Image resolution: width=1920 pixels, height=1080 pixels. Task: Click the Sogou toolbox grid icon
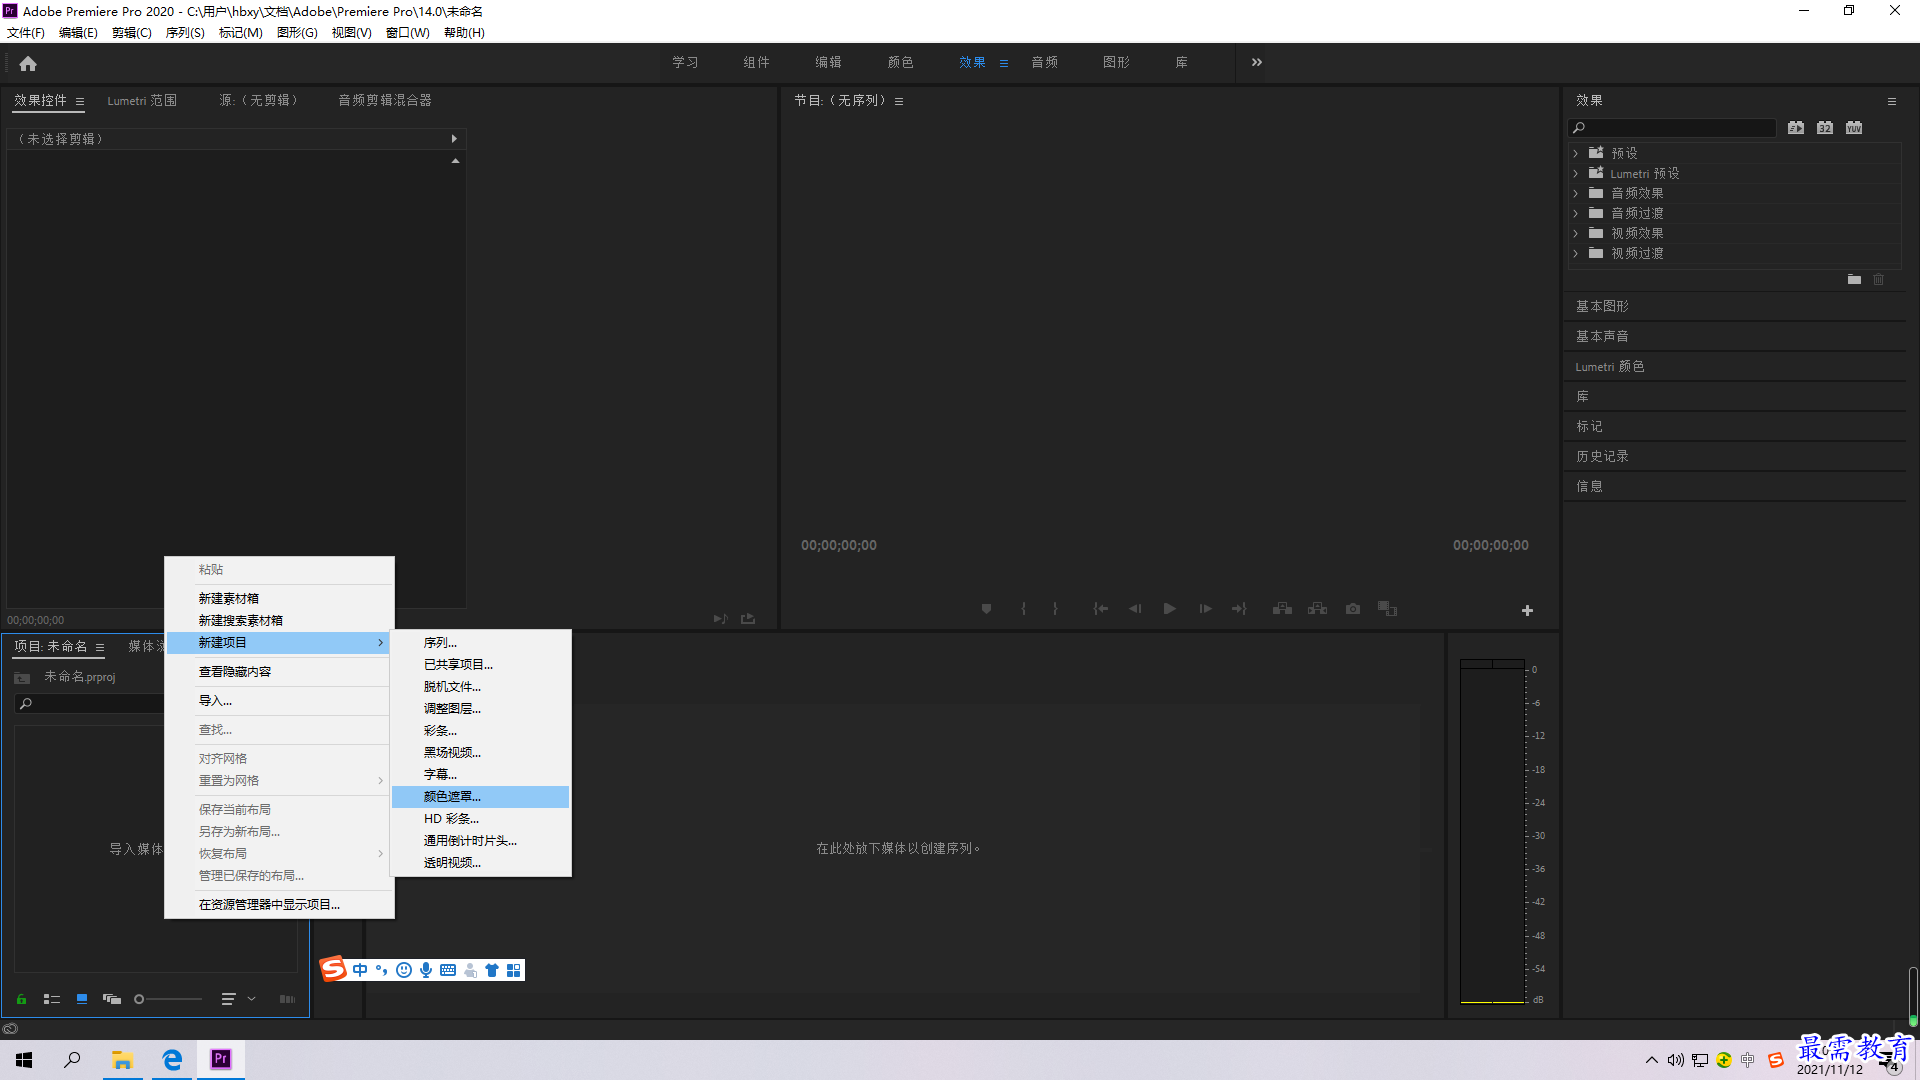[514, 970]
